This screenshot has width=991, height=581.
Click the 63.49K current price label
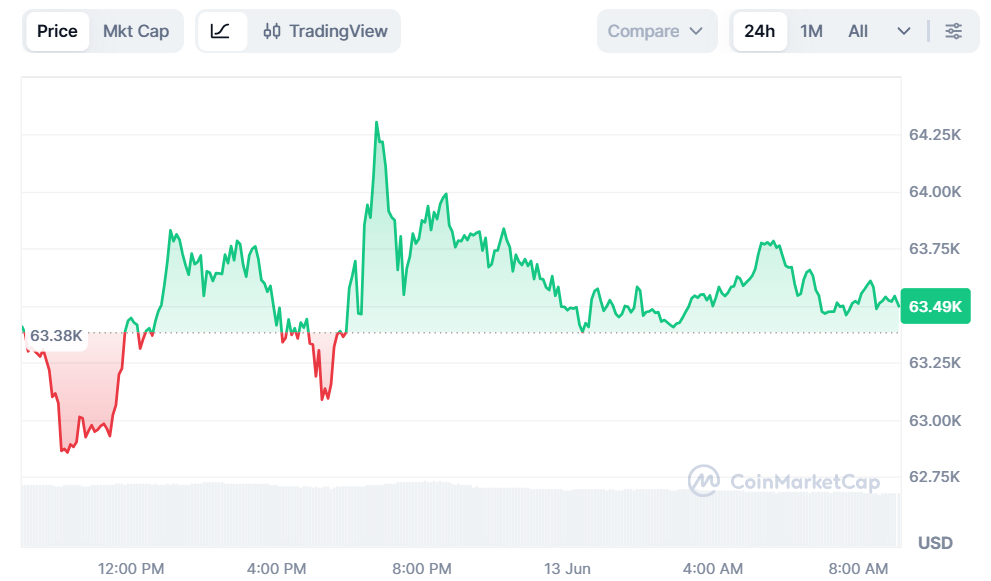(x=935, y=306)
